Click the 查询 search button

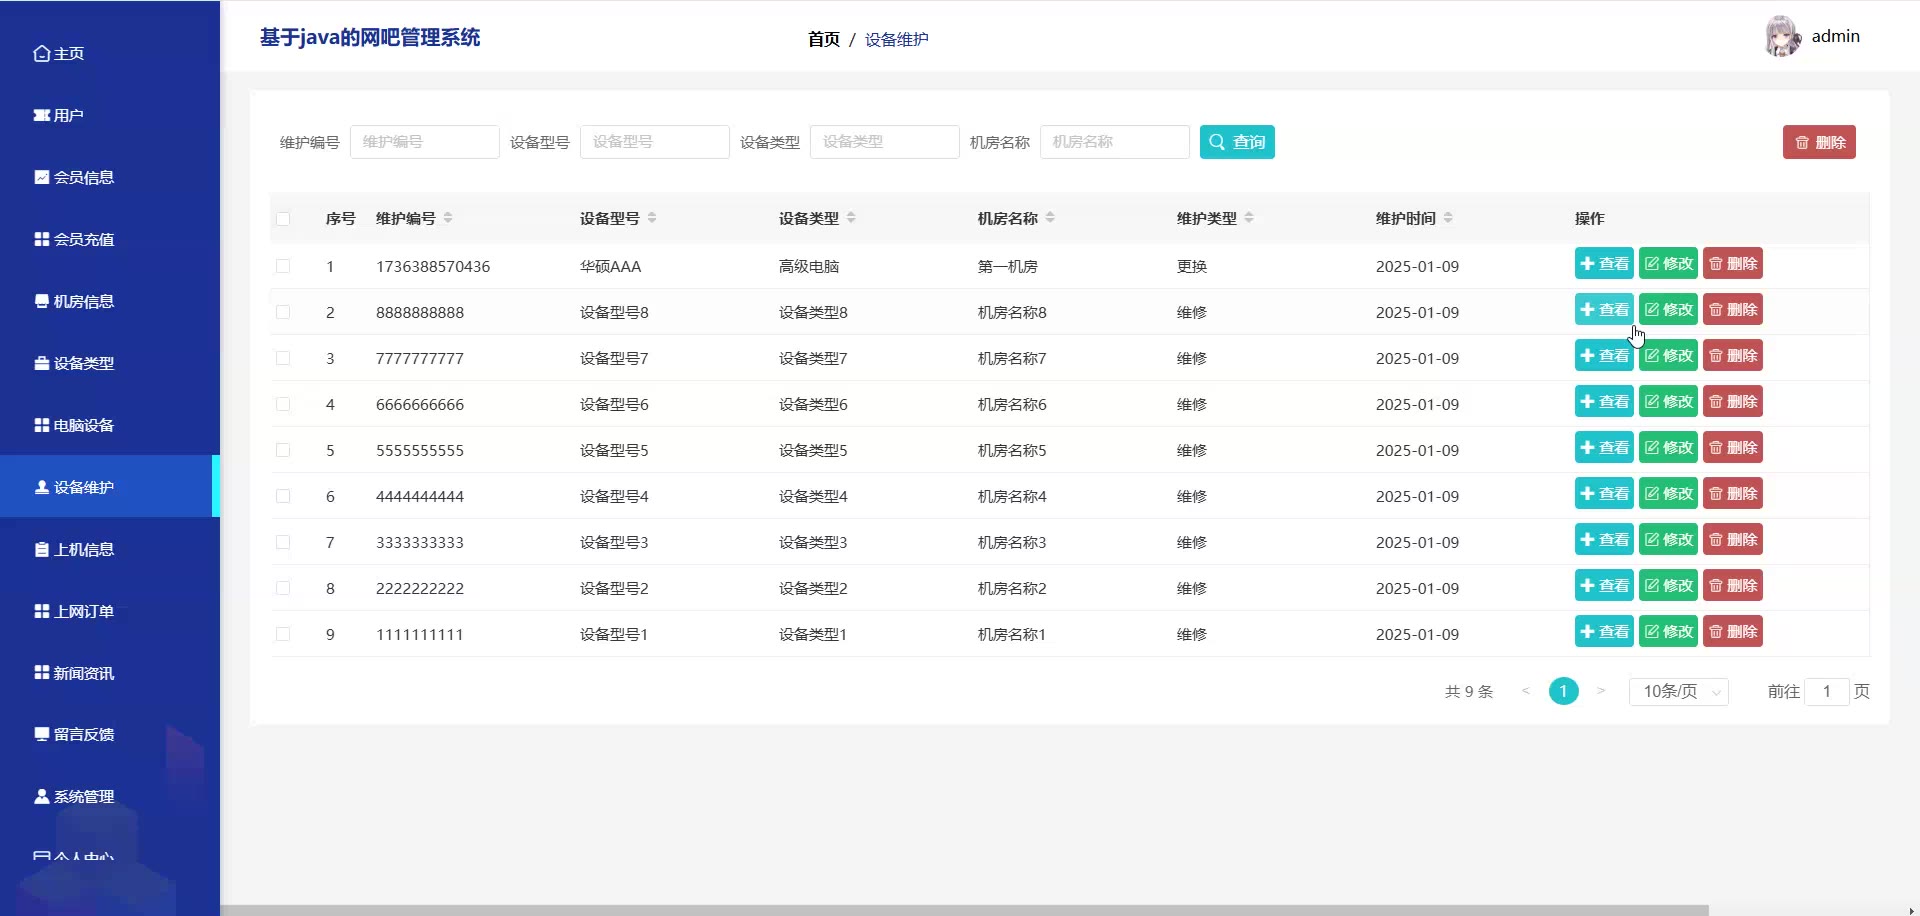pos(1237,142)
